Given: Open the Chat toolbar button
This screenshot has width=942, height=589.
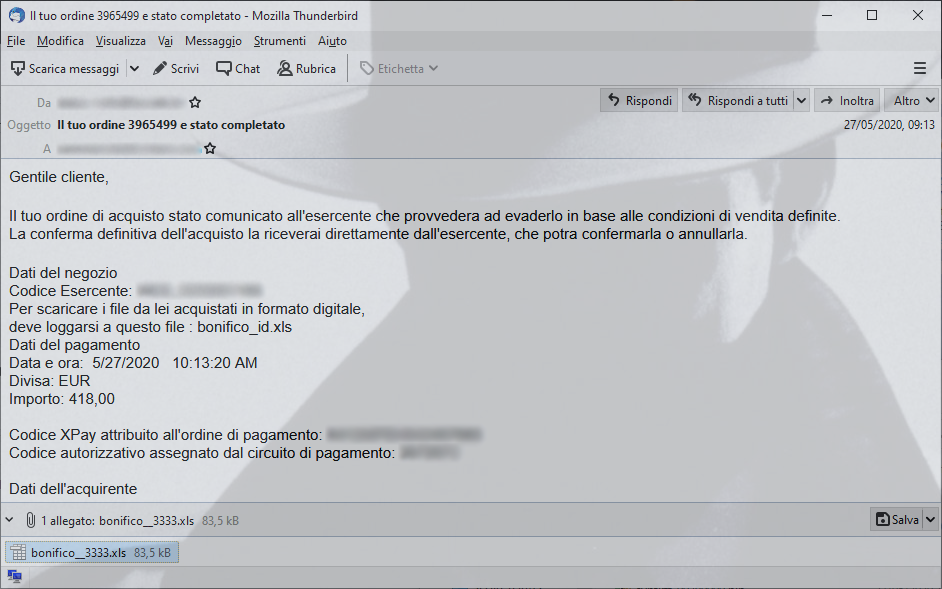Looking at the screenshot, I should click(x=238, y=69).
